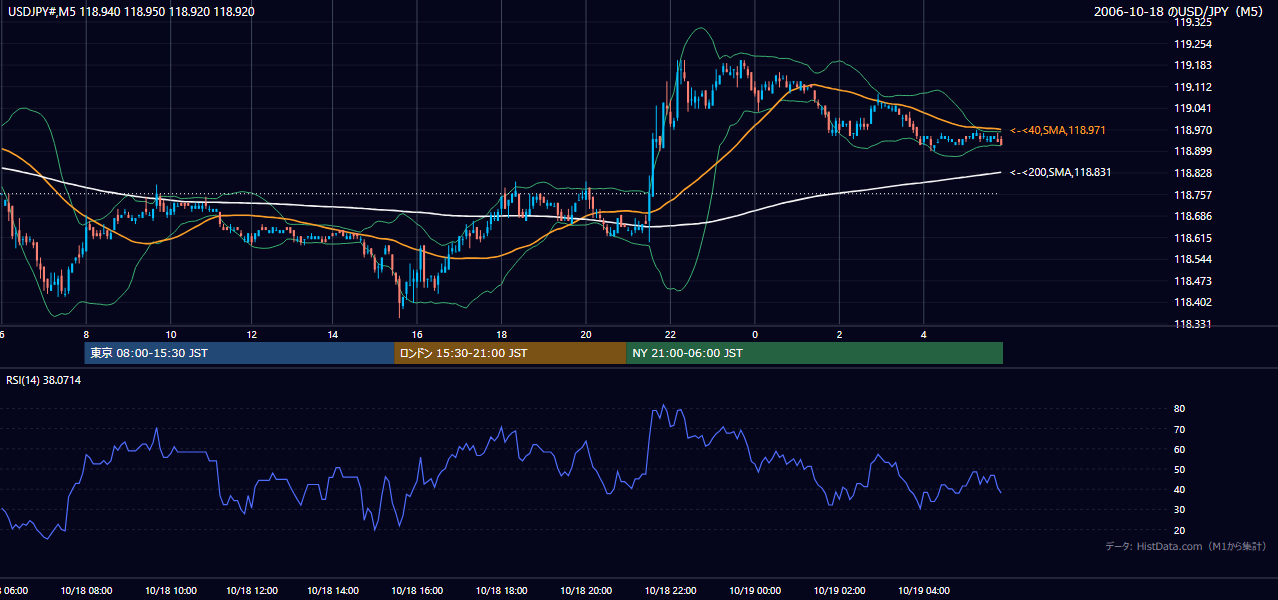Click the RSI(14) 38.0714 indicator label

pos(44,380)
